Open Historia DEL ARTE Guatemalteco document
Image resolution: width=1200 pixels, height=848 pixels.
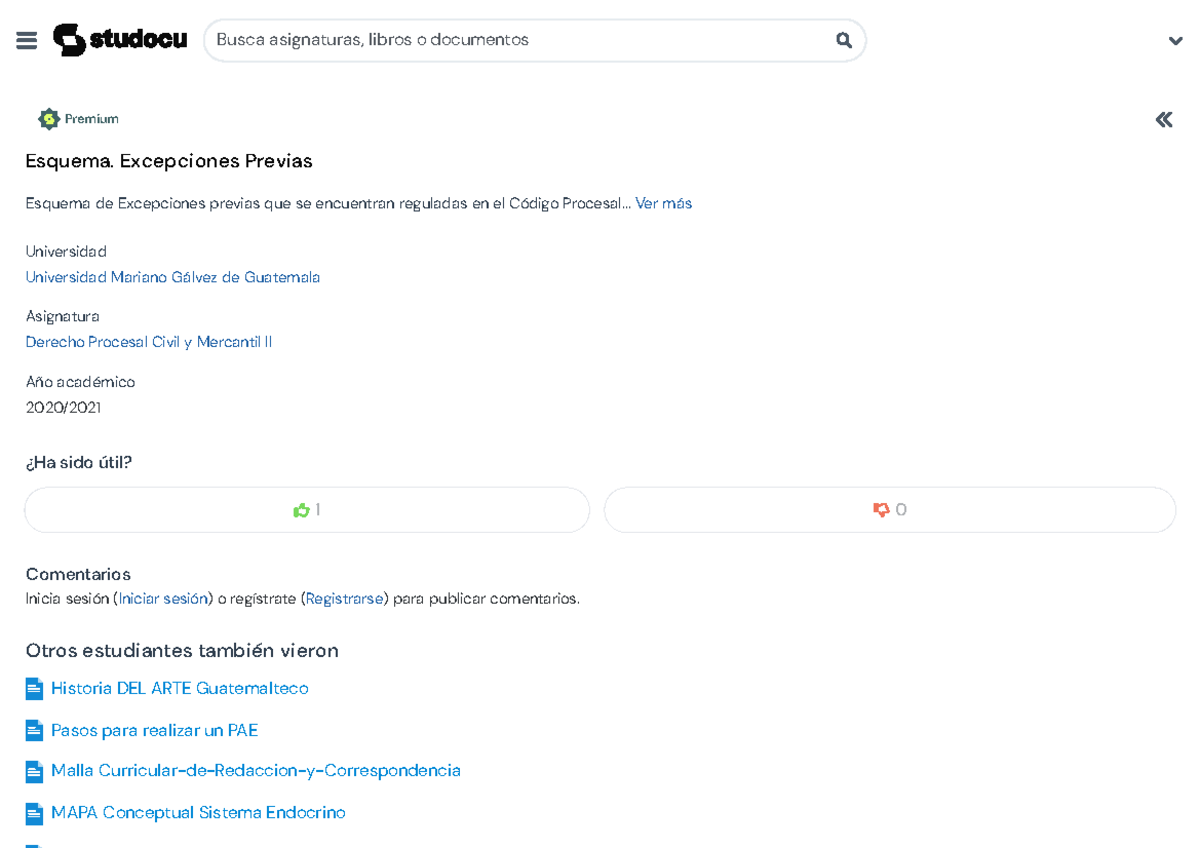point(180,688)
